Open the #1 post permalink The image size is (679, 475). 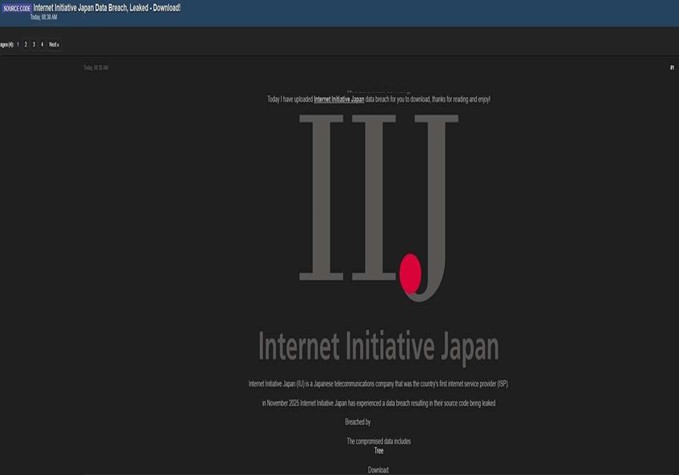click(672, 68)
